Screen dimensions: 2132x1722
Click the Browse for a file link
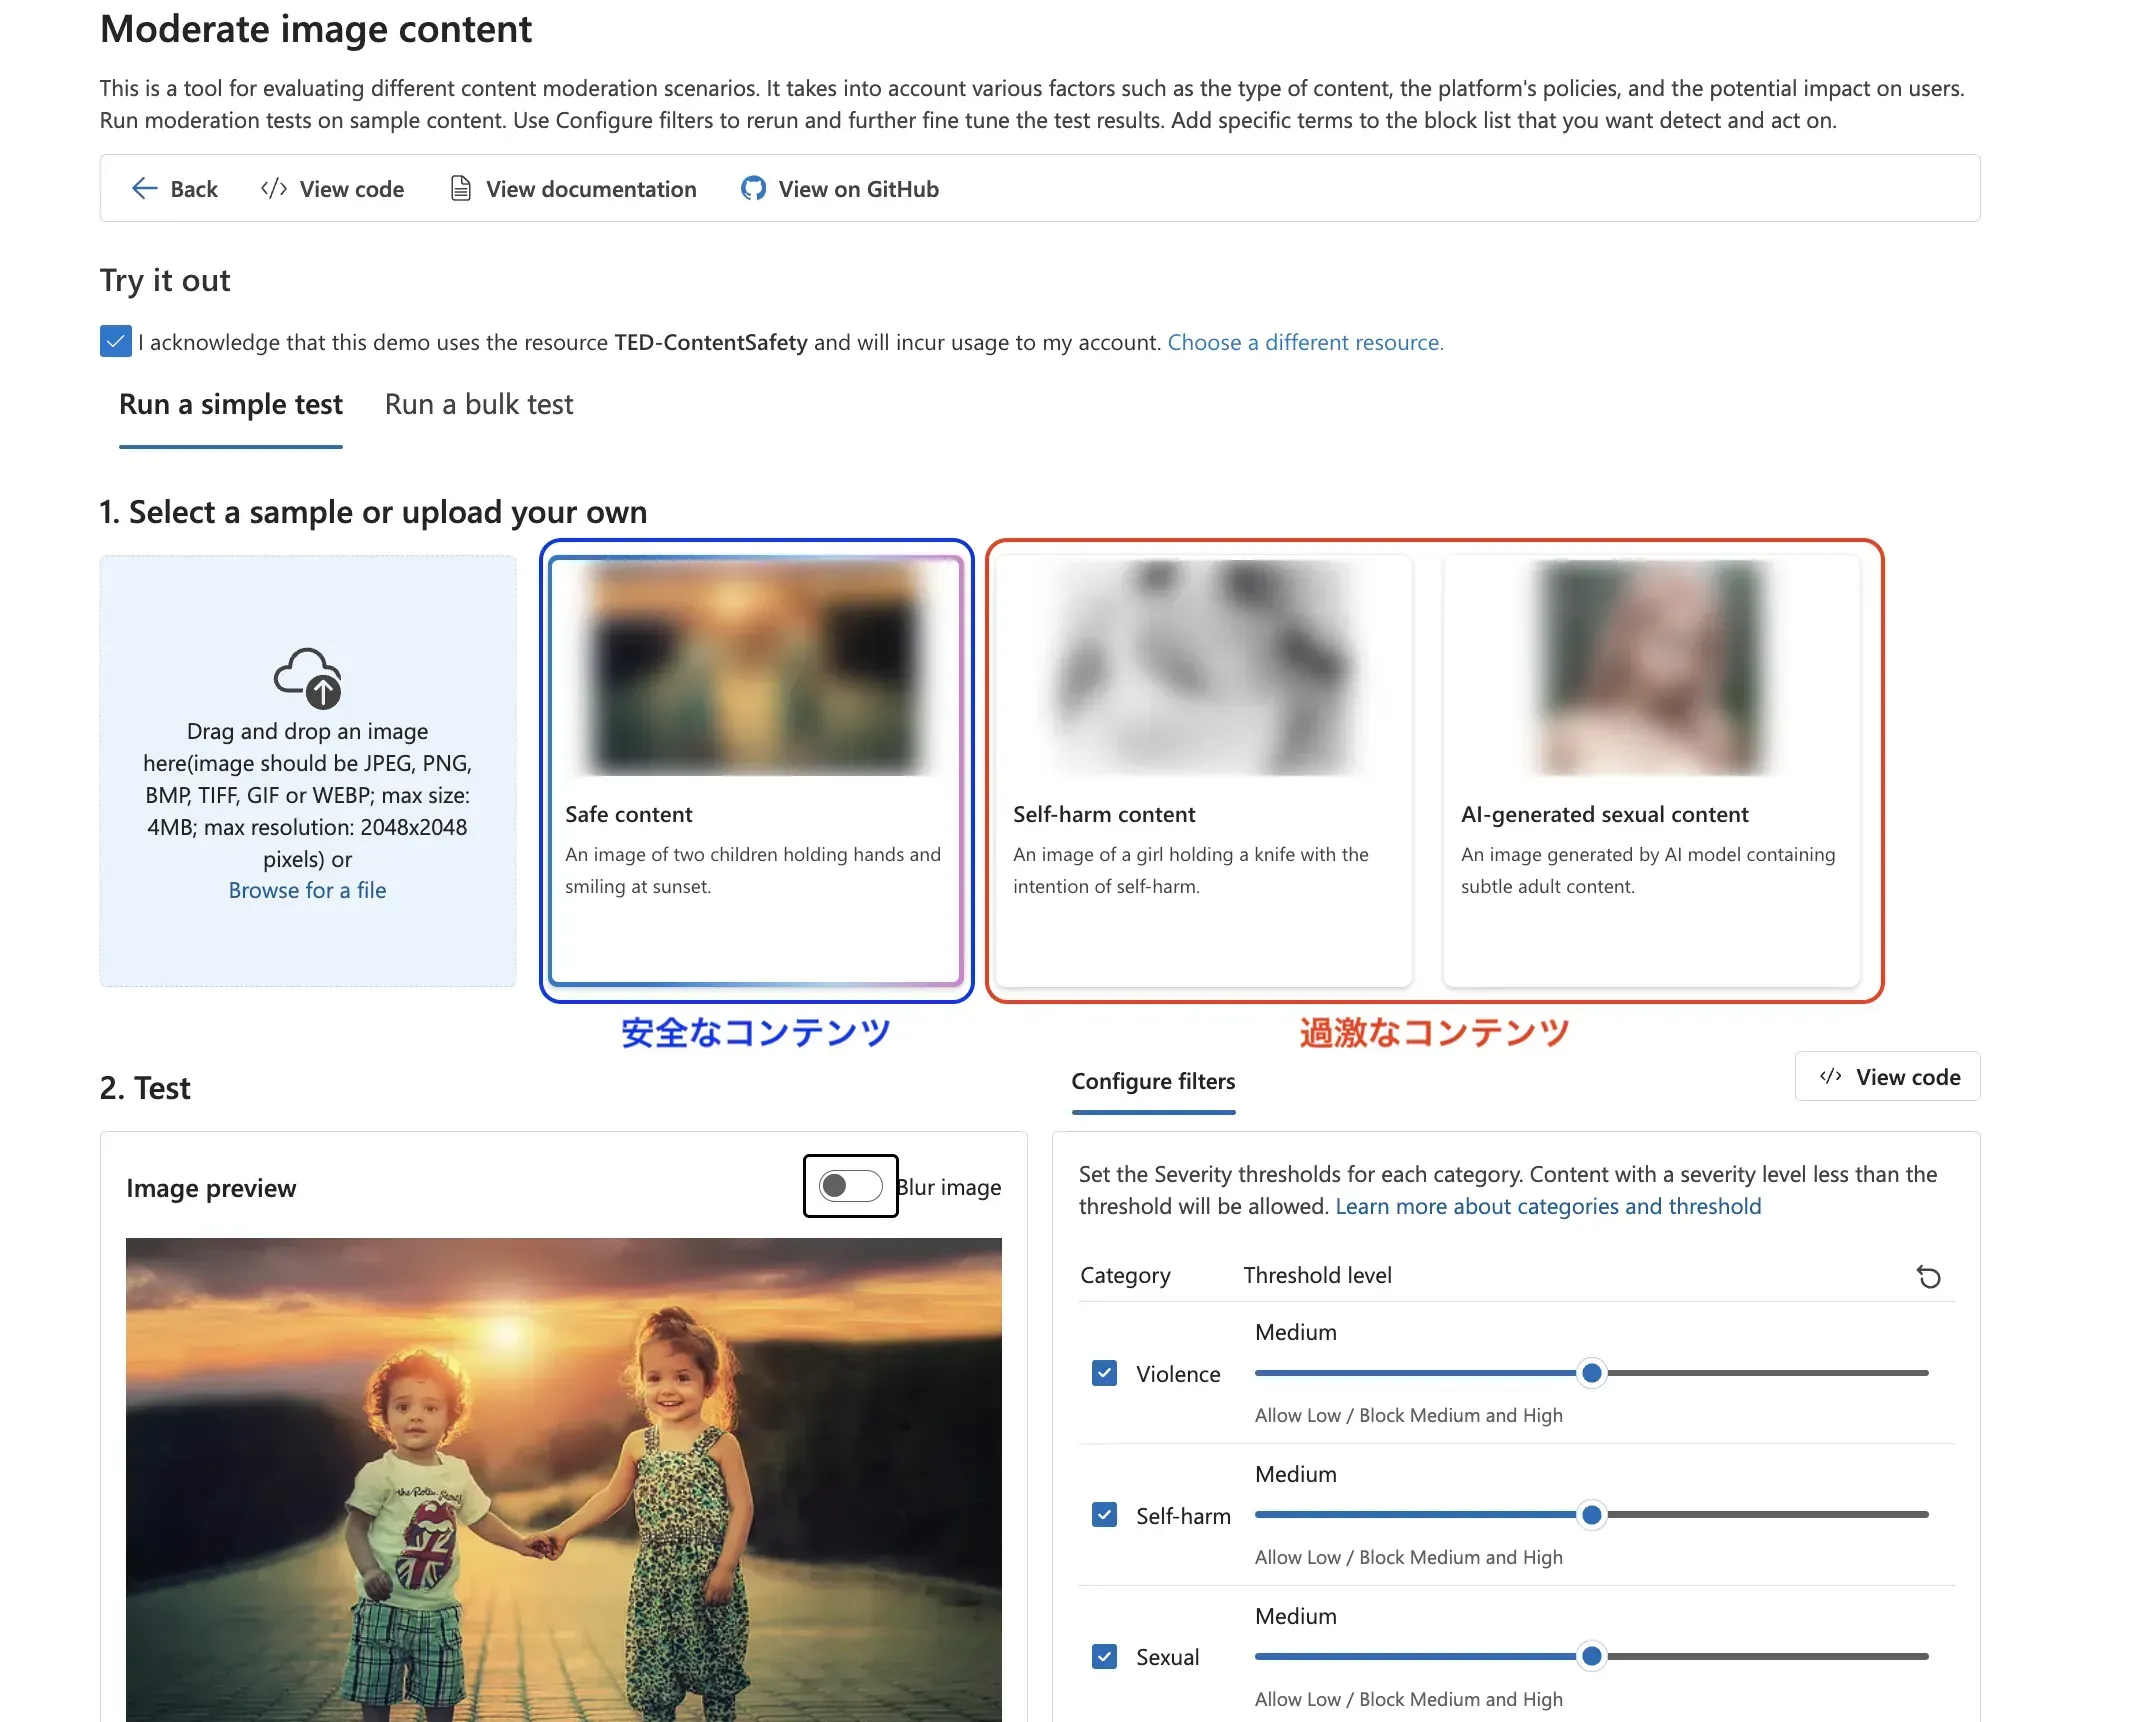click(x=307, y=891)
